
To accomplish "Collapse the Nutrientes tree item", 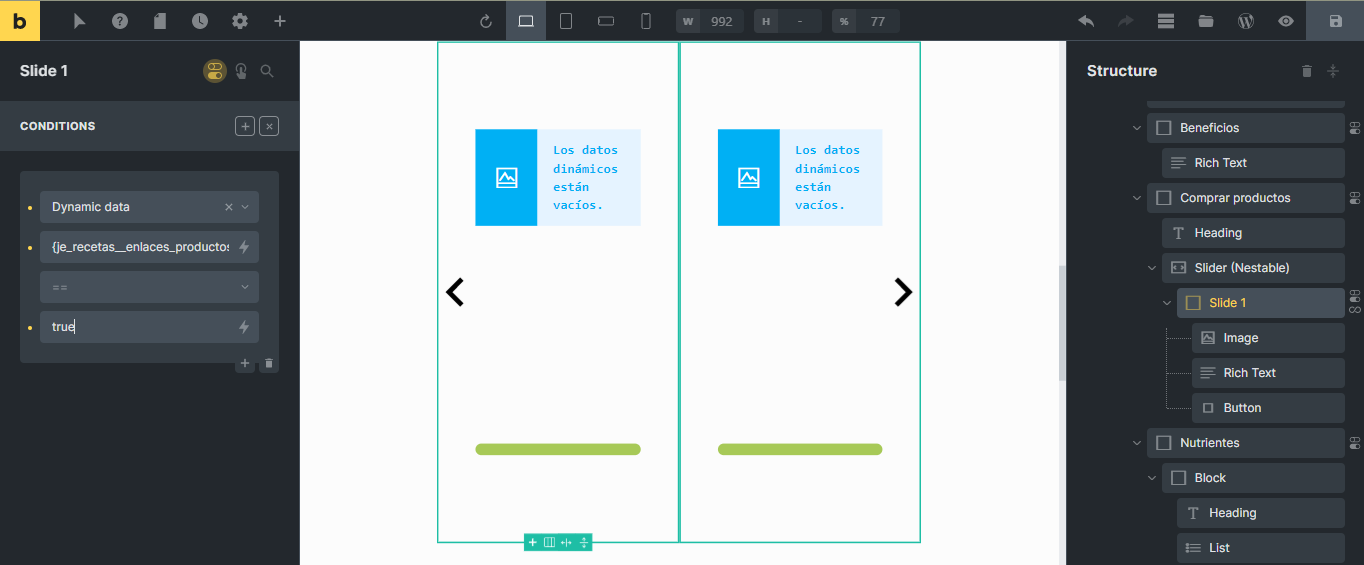I will point(1137,443).
